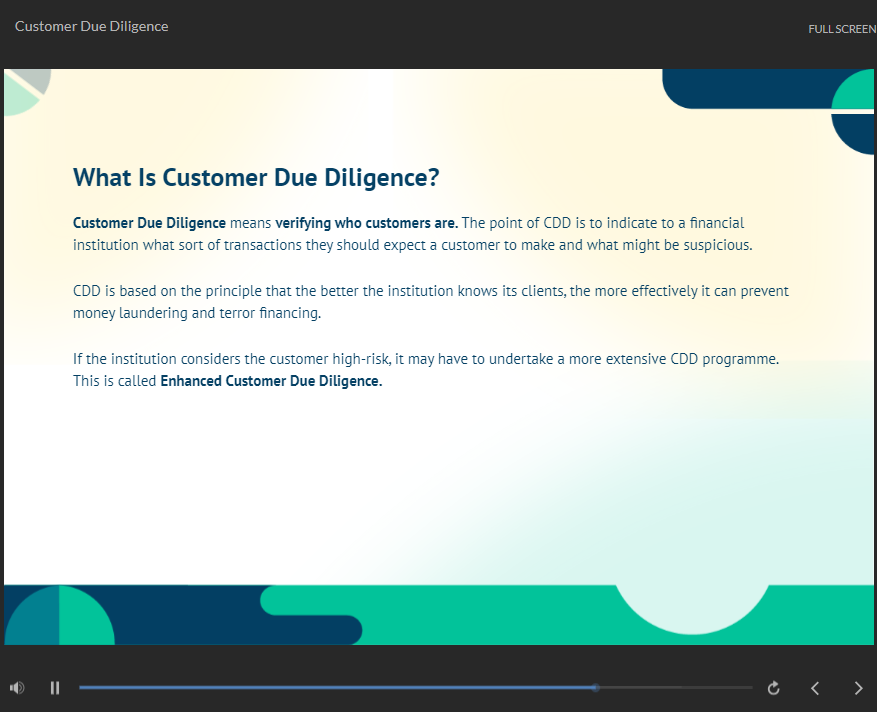Open FULL SCREEN mode

[842, 29]
